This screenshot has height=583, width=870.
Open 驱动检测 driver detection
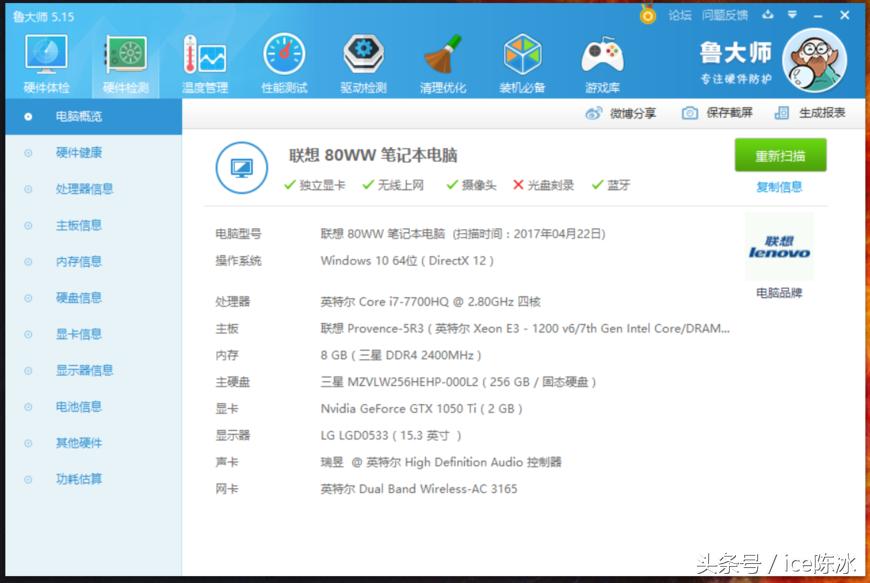point(362,60)
